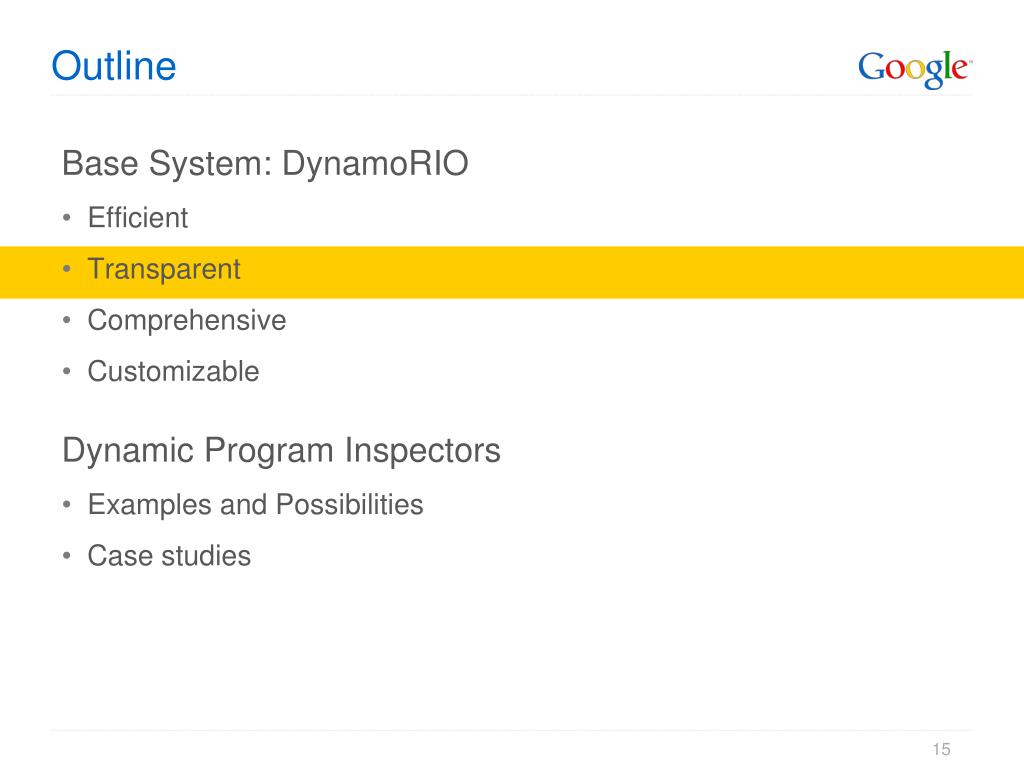Viewport: 1024px width, 768px height.
Task: Click the Google logo
Action: (x=914, y=68)
